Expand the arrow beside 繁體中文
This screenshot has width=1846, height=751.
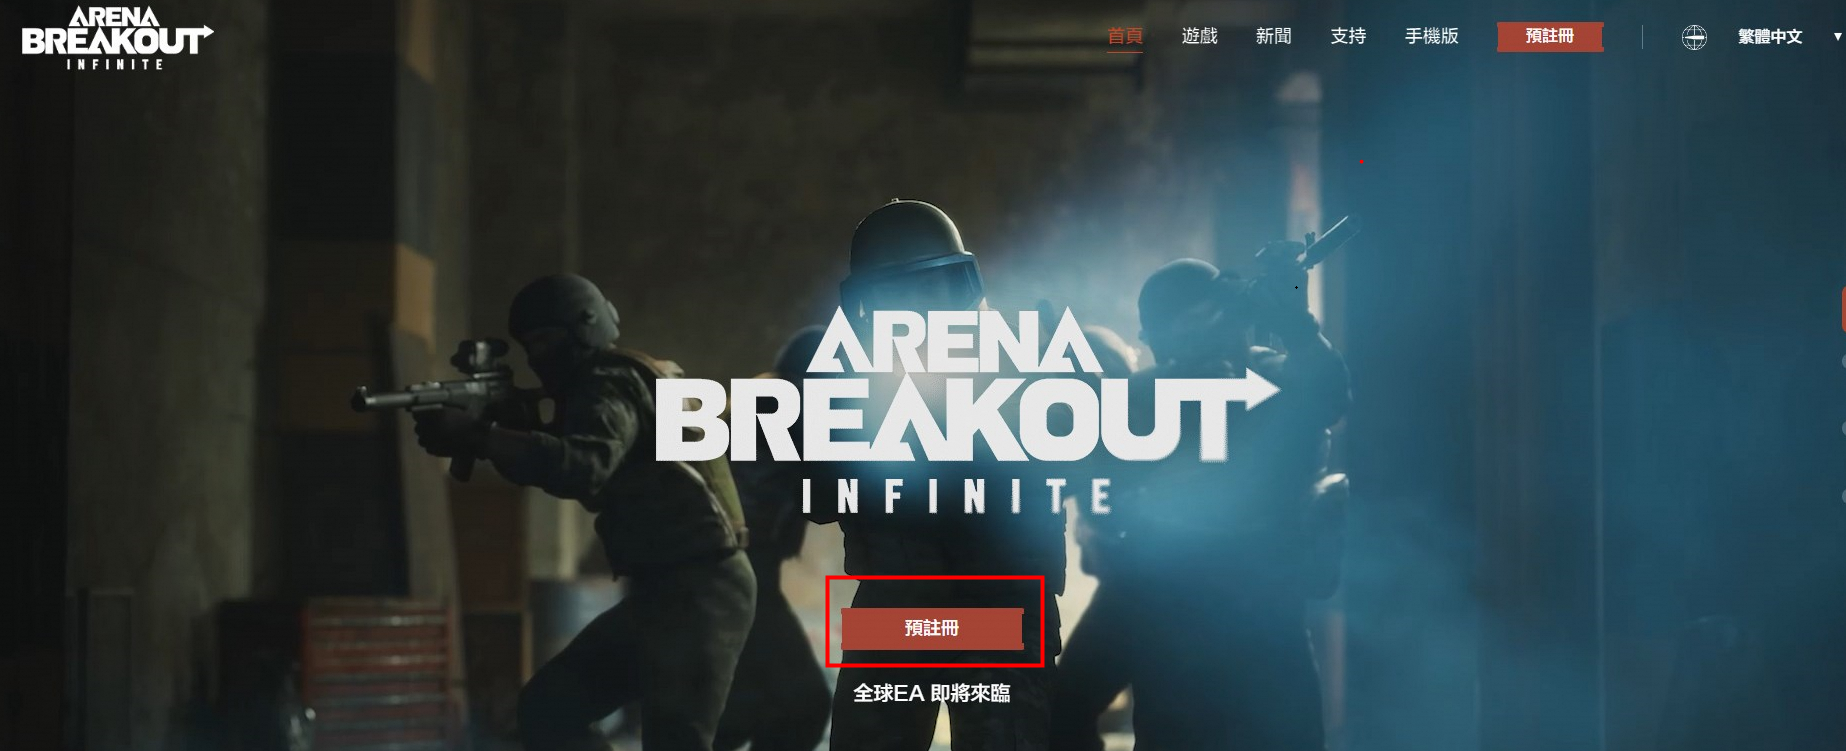[x=1837, y=37]
